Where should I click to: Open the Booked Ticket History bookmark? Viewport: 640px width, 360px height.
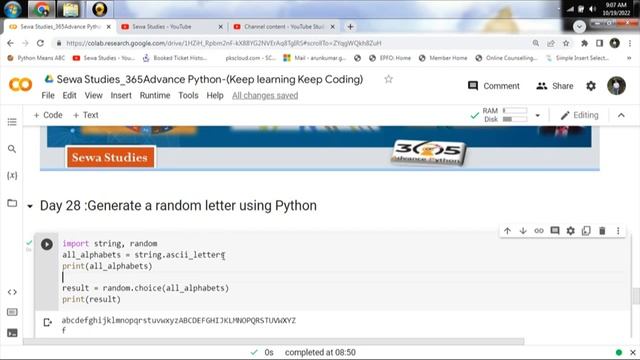tap(175, 58)
